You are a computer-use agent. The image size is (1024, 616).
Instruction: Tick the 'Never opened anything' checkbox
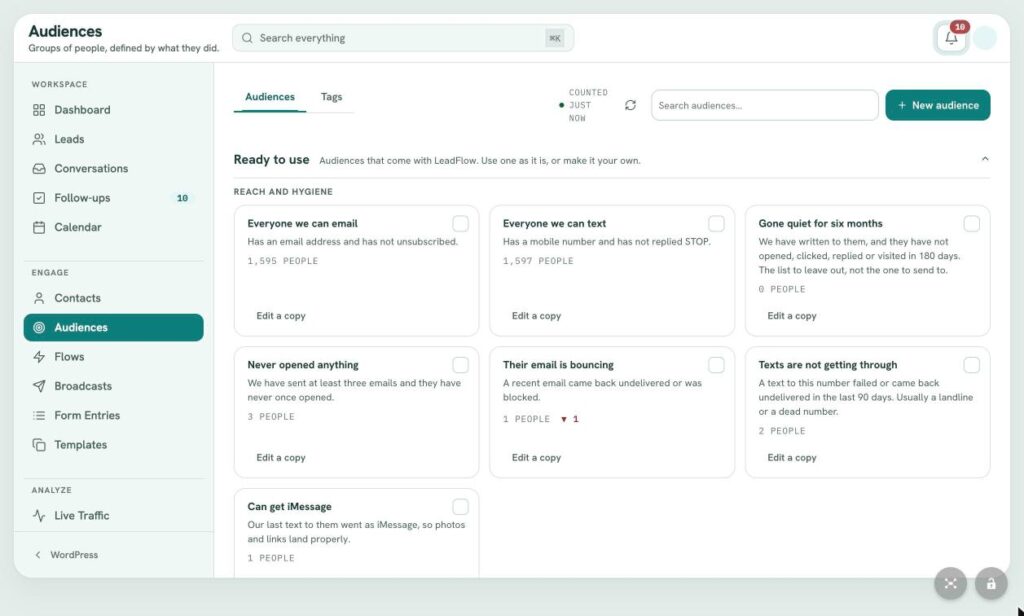point(460,365)
